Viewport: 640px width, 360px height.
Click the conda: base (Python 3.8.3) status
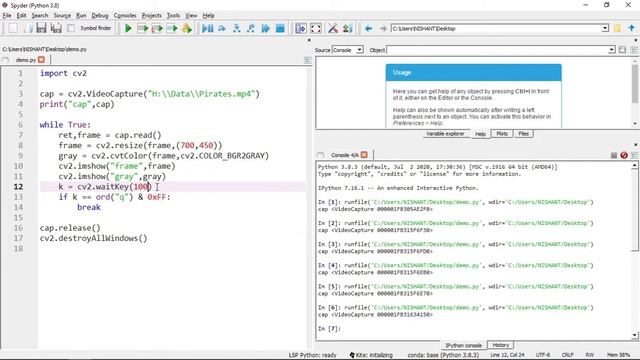tap(443, 355)
